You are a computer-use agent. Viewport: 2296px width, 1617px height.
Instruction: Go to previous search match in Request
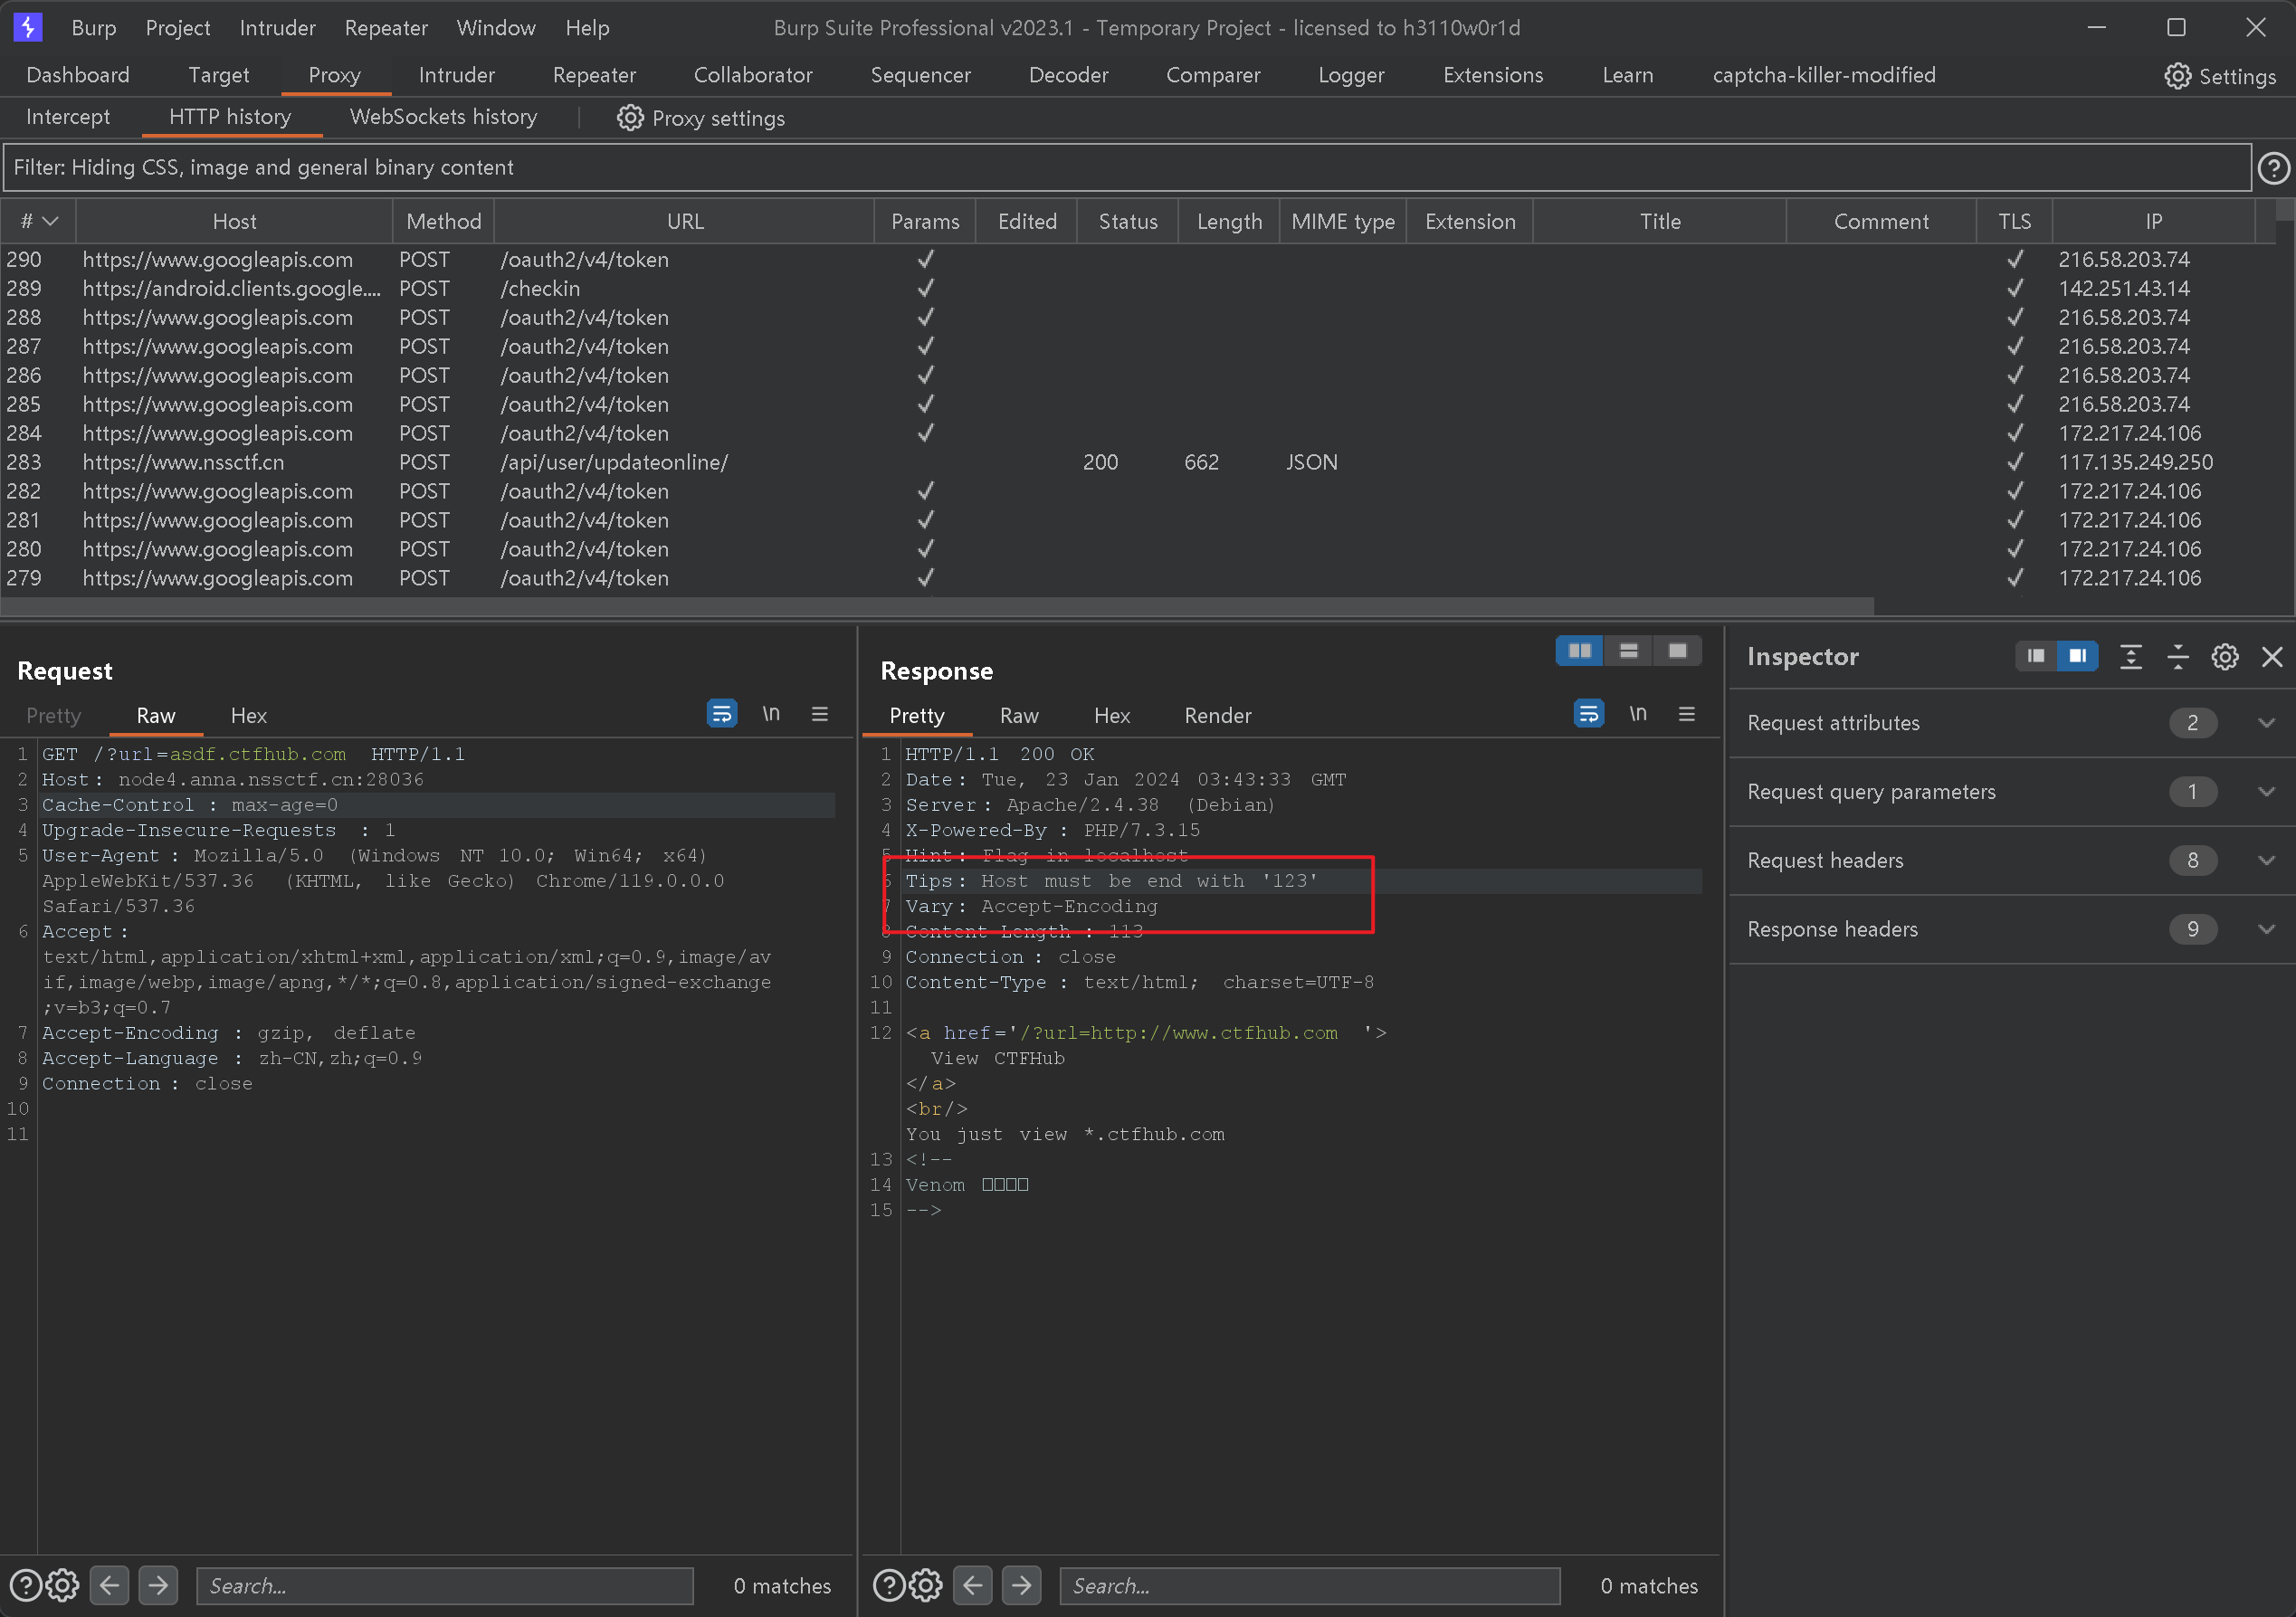[109, 1585]
